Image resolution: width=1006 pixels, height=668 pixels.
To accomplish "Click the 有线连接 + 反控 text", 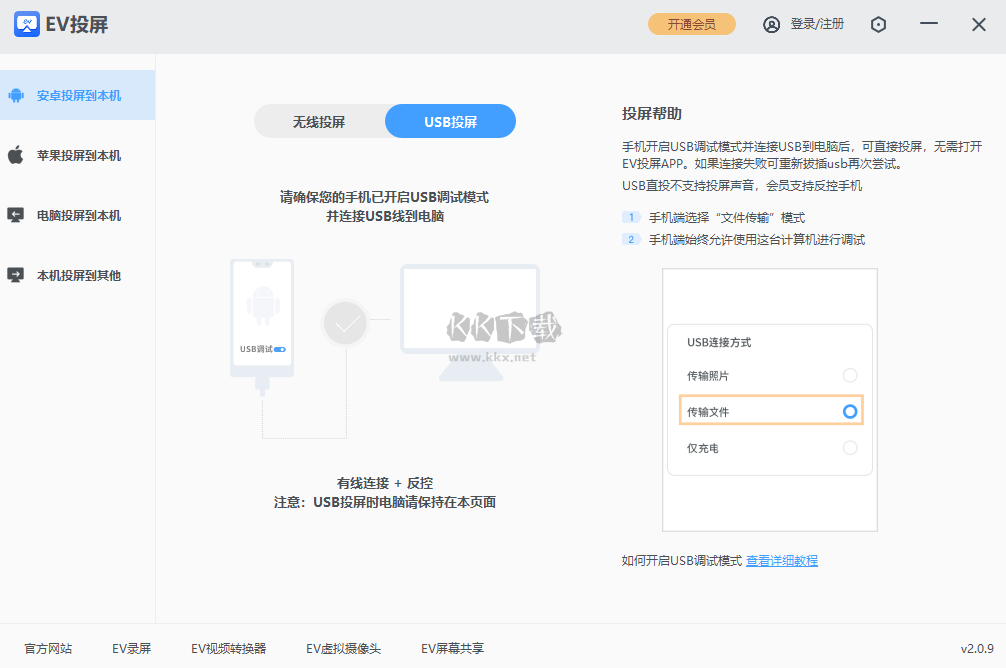I will (385, 483).
